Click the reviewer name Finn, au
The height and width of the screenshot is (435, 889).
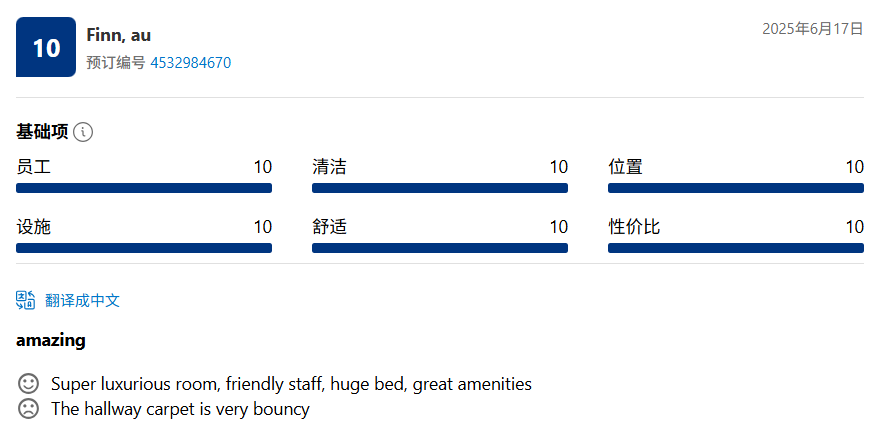click(x=118, y=35)
